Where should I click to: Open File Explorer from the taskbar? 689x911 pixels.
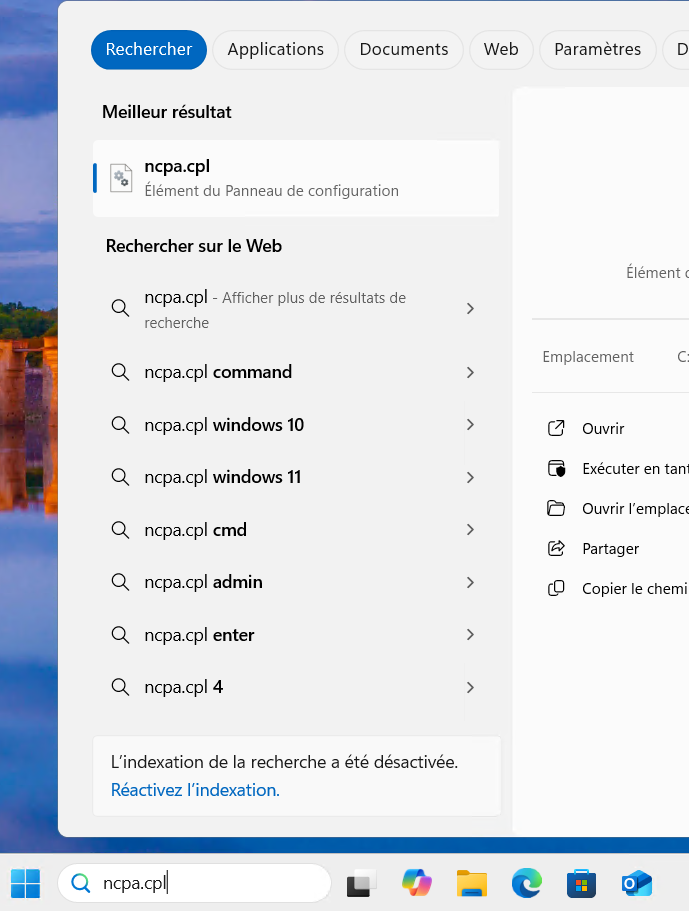pos(471,883)
